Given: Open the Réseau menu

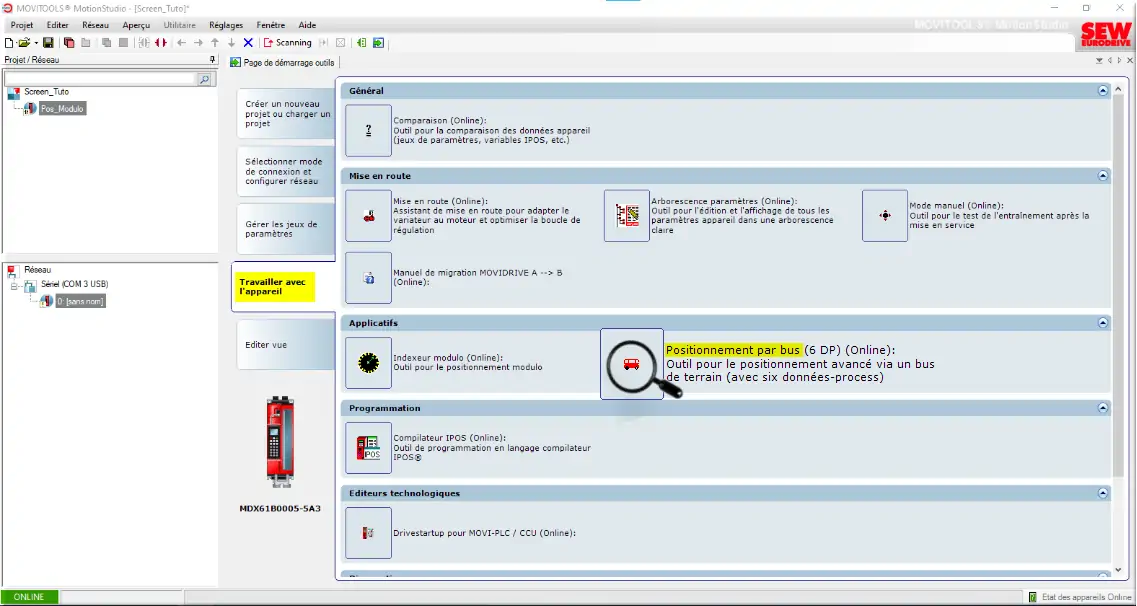Looking at the screenshot, I should point(95,25).
